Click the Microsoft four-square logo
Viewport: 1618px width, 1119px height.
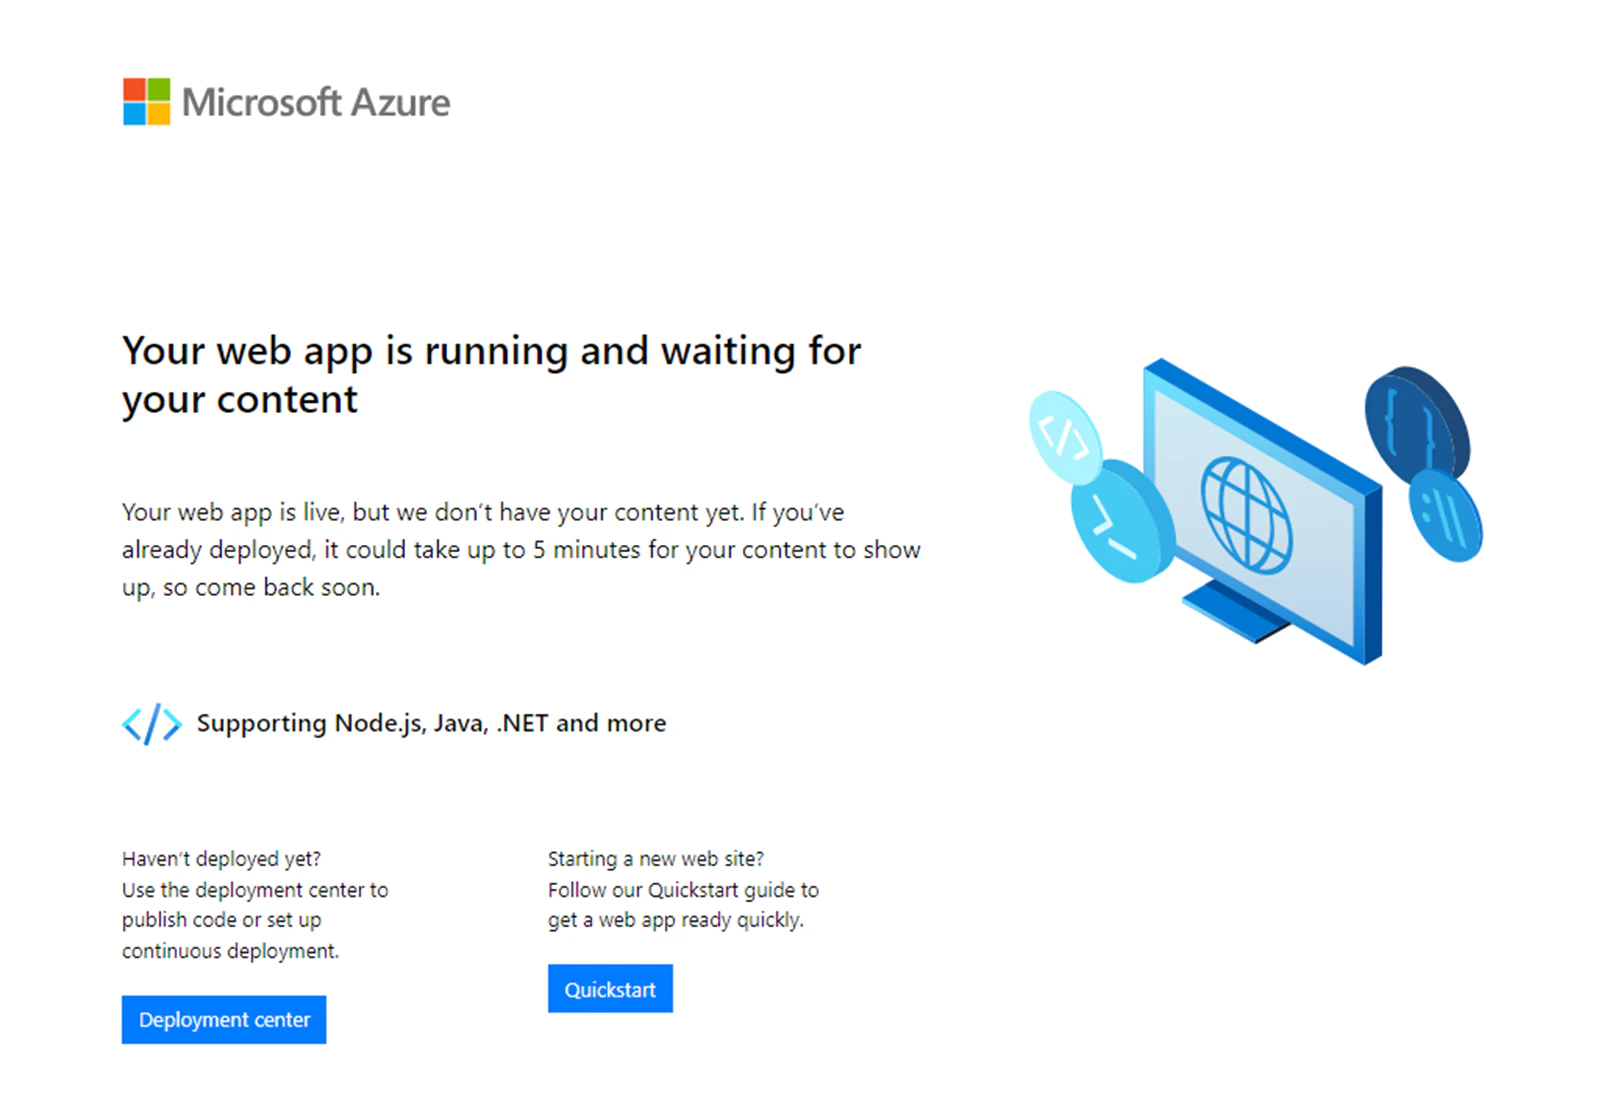[147, 102]
